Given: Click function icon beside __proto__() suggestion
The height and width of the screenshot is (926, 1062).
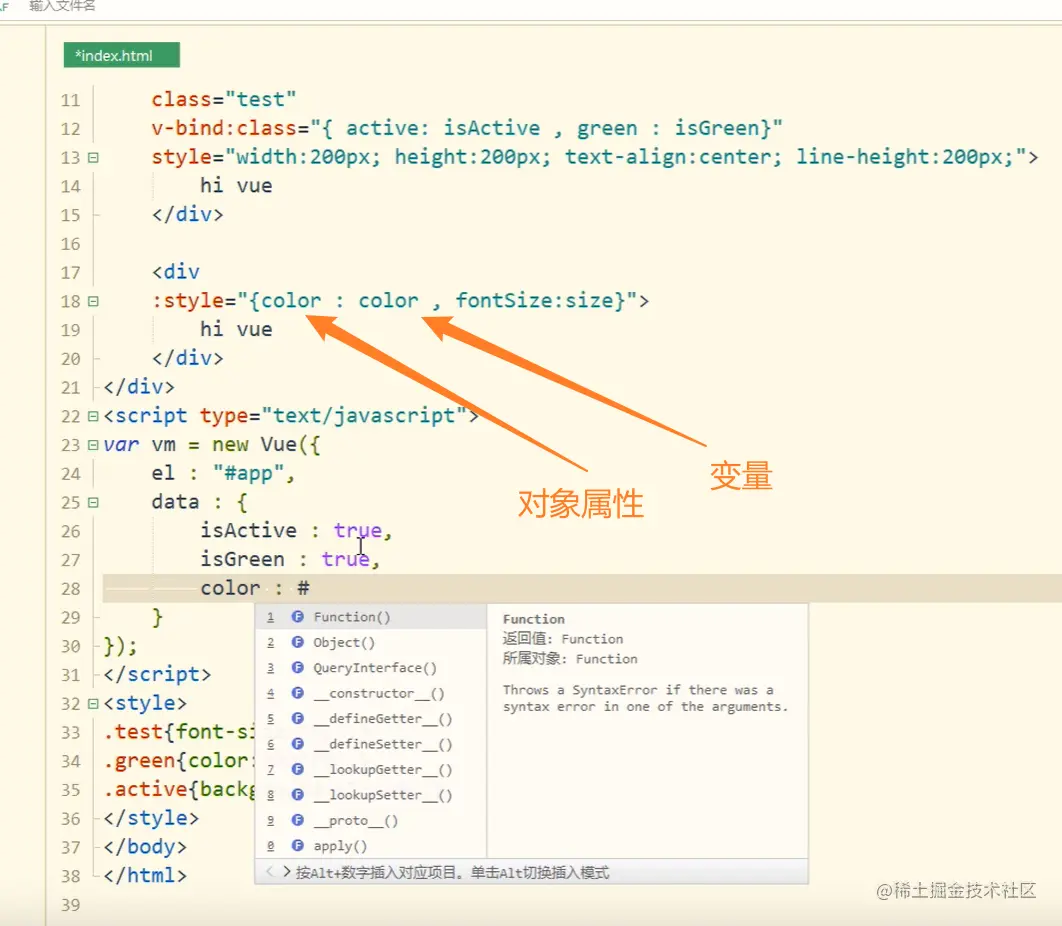Looking at the screenshot, I should pyautogui.click(x=297, y=820).
